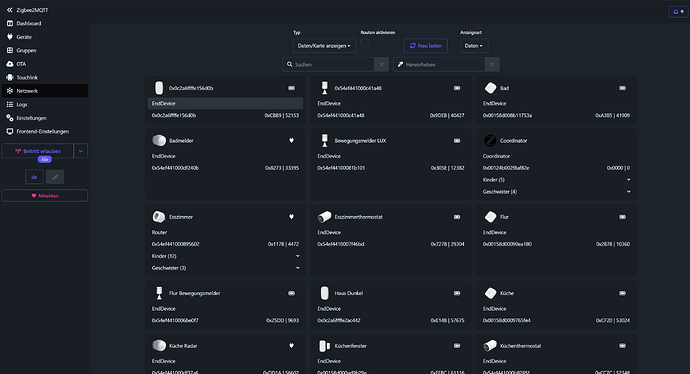Click the pencil/theme icon button beside 'de'
Viewport: 690px width, 374px height.
(55, 177)
